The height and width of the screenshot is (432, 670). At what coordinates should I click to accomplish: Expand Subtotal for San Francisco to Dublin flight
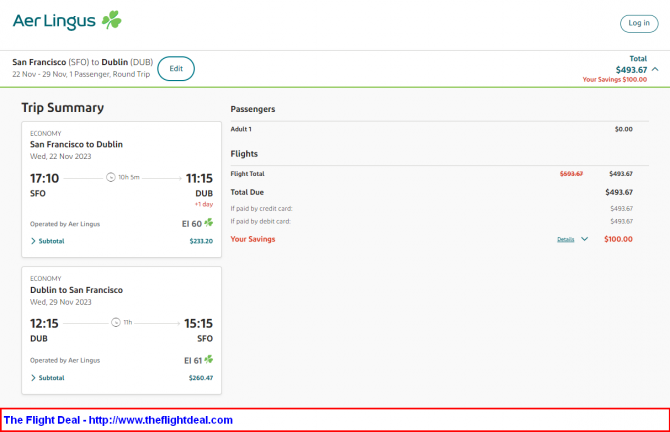(47, 241)
